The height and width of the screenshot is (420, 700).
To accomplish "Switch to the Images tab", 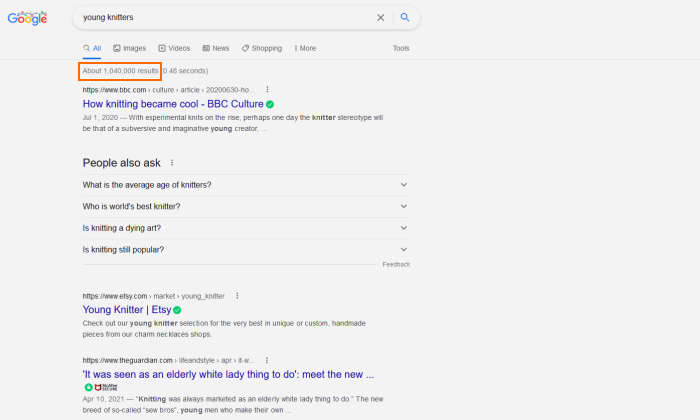I will click(129, 48).
